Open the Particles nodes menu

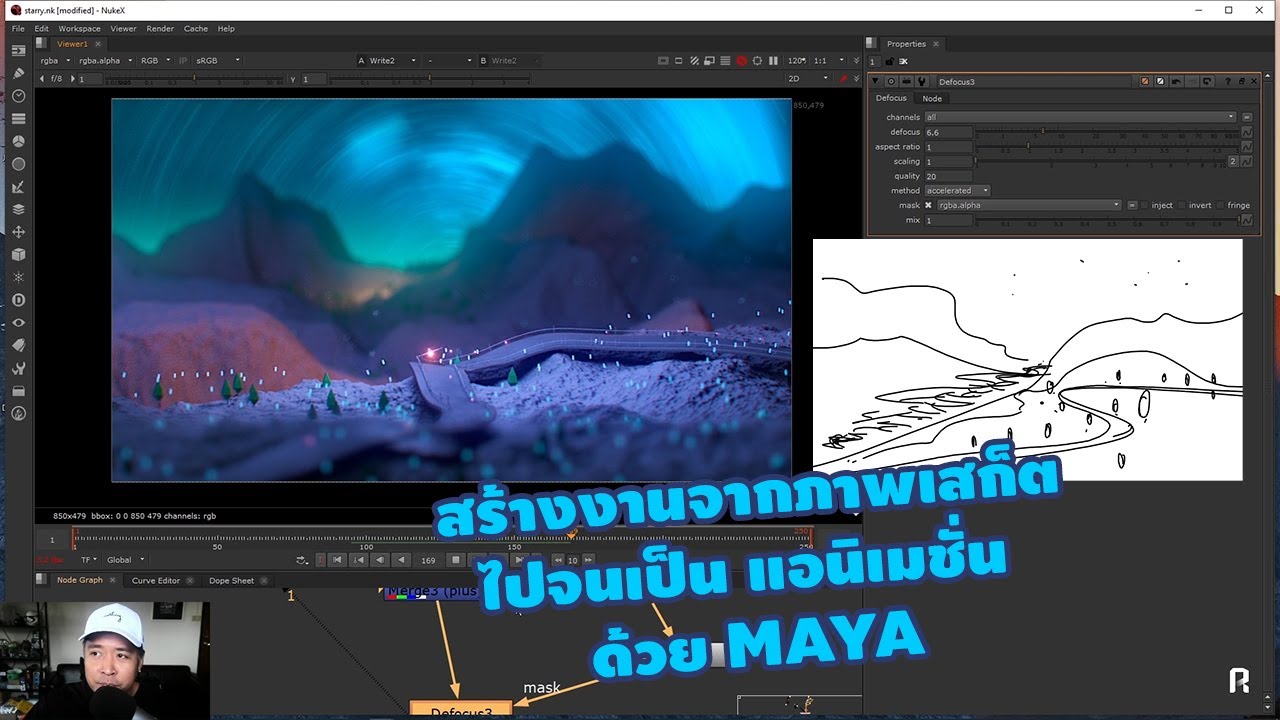coord(18,277)
